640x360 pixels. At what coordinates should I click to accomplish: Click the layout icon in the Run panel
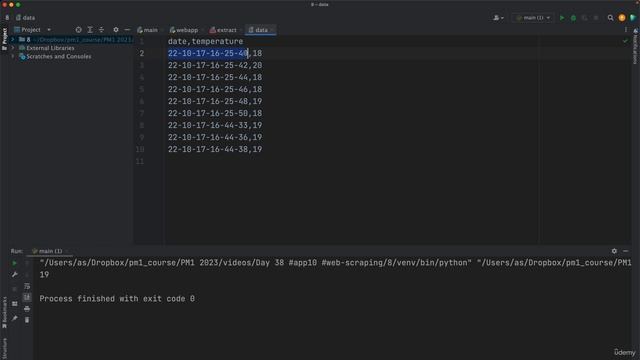(14, 304)
